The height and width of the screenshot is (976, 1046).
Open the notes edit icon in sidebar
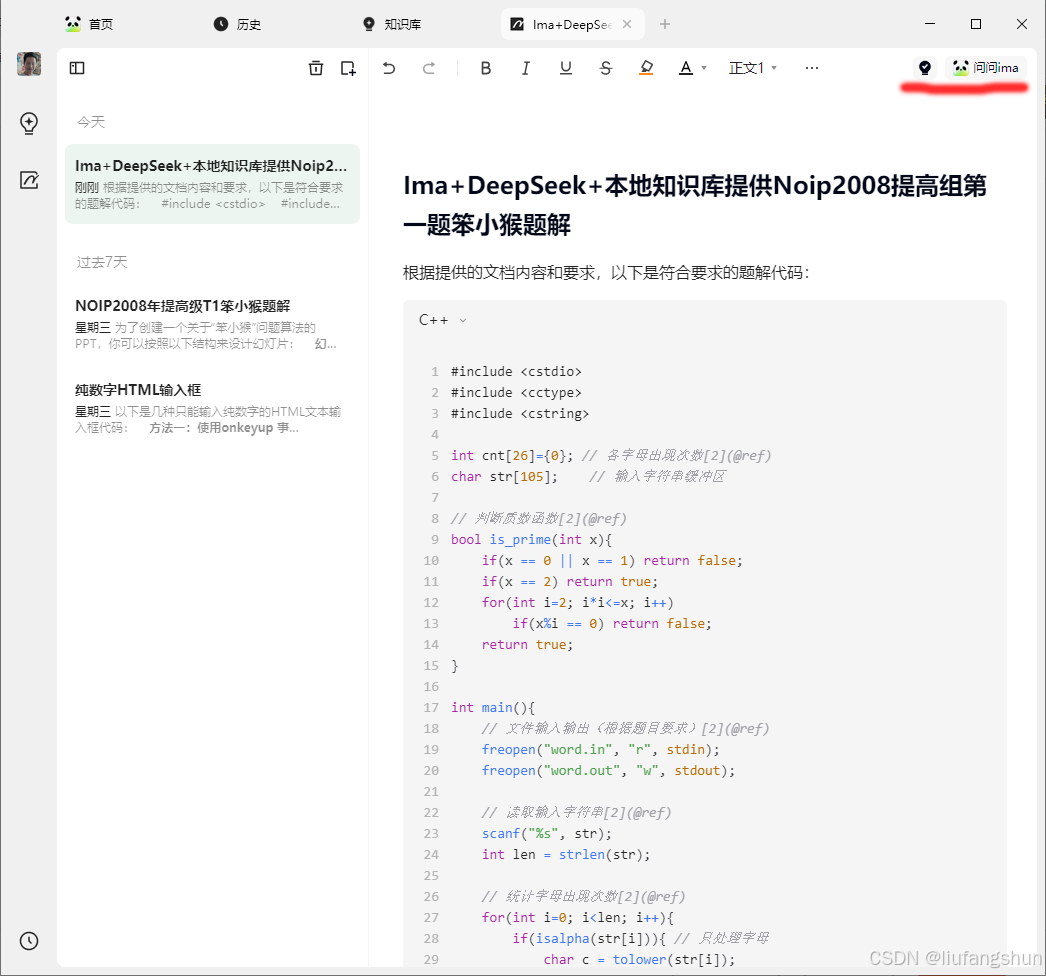29,179
